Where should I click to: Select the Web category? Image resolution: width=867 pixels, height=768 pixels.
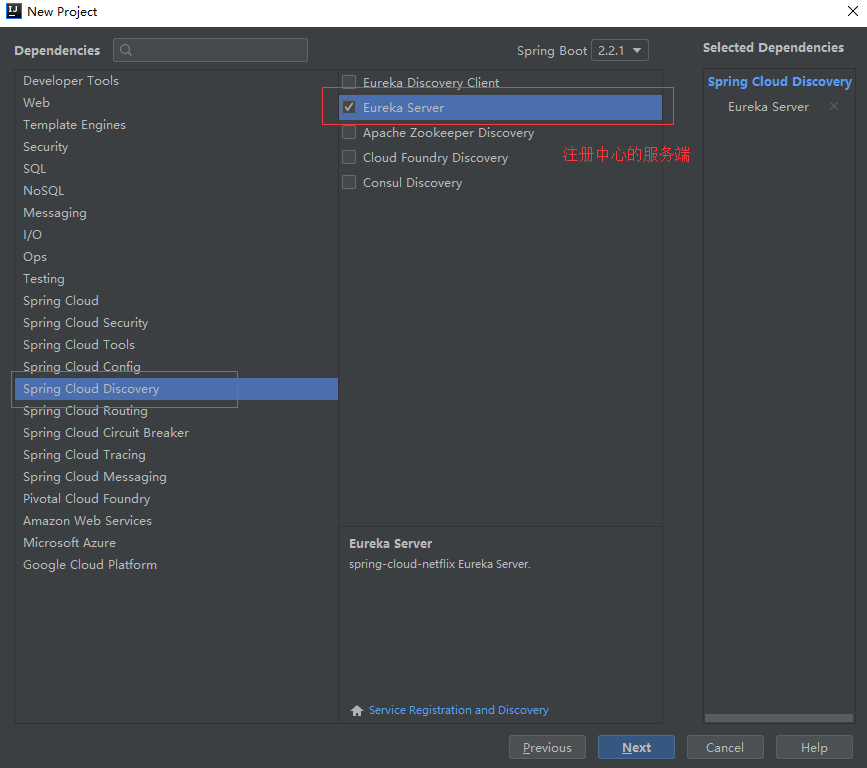click(176, 103)
